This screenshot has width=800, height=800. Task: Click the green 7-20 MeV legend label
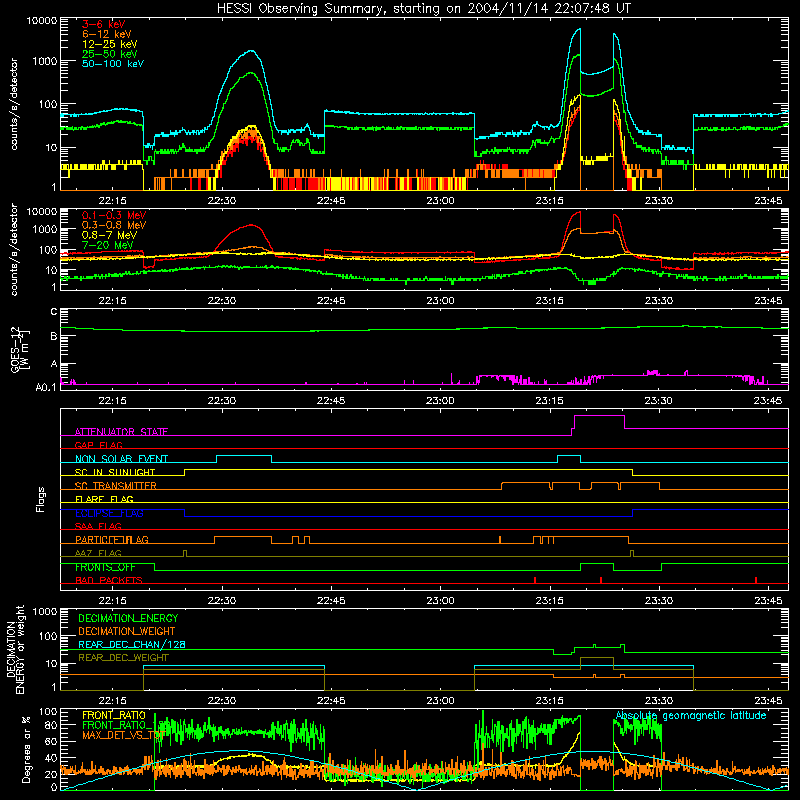coord(108,245)
